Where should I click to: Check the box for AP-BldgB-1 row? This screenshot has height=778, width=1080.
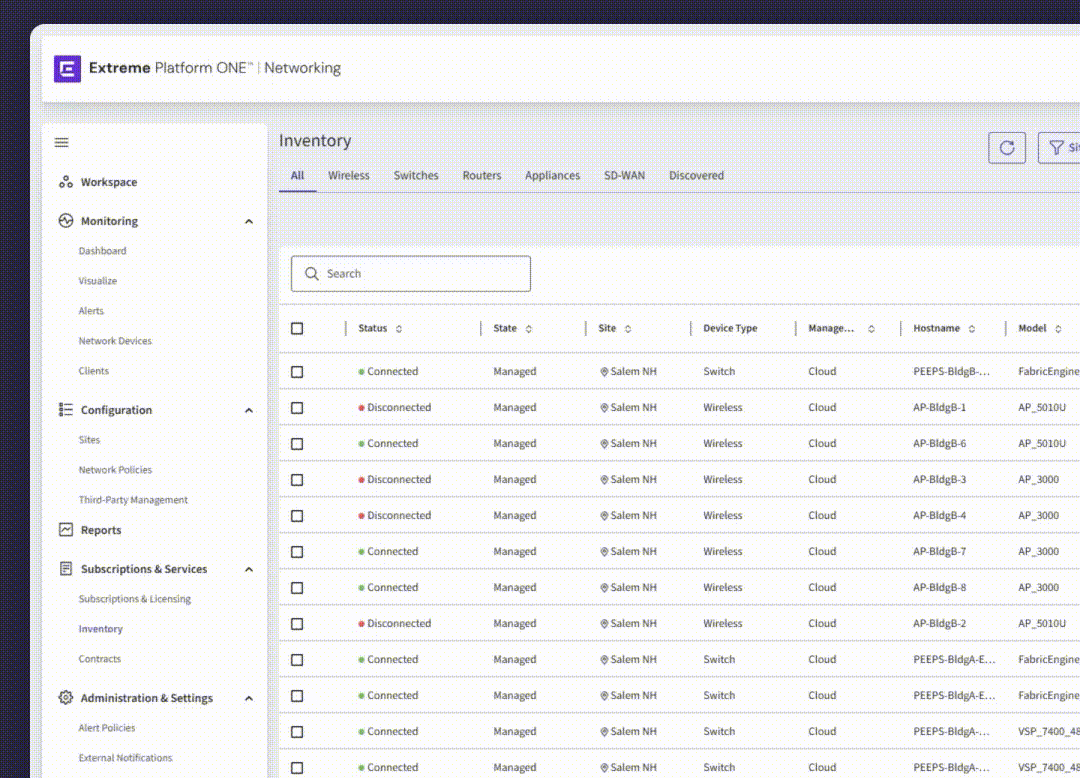click(x=297, y=408)
